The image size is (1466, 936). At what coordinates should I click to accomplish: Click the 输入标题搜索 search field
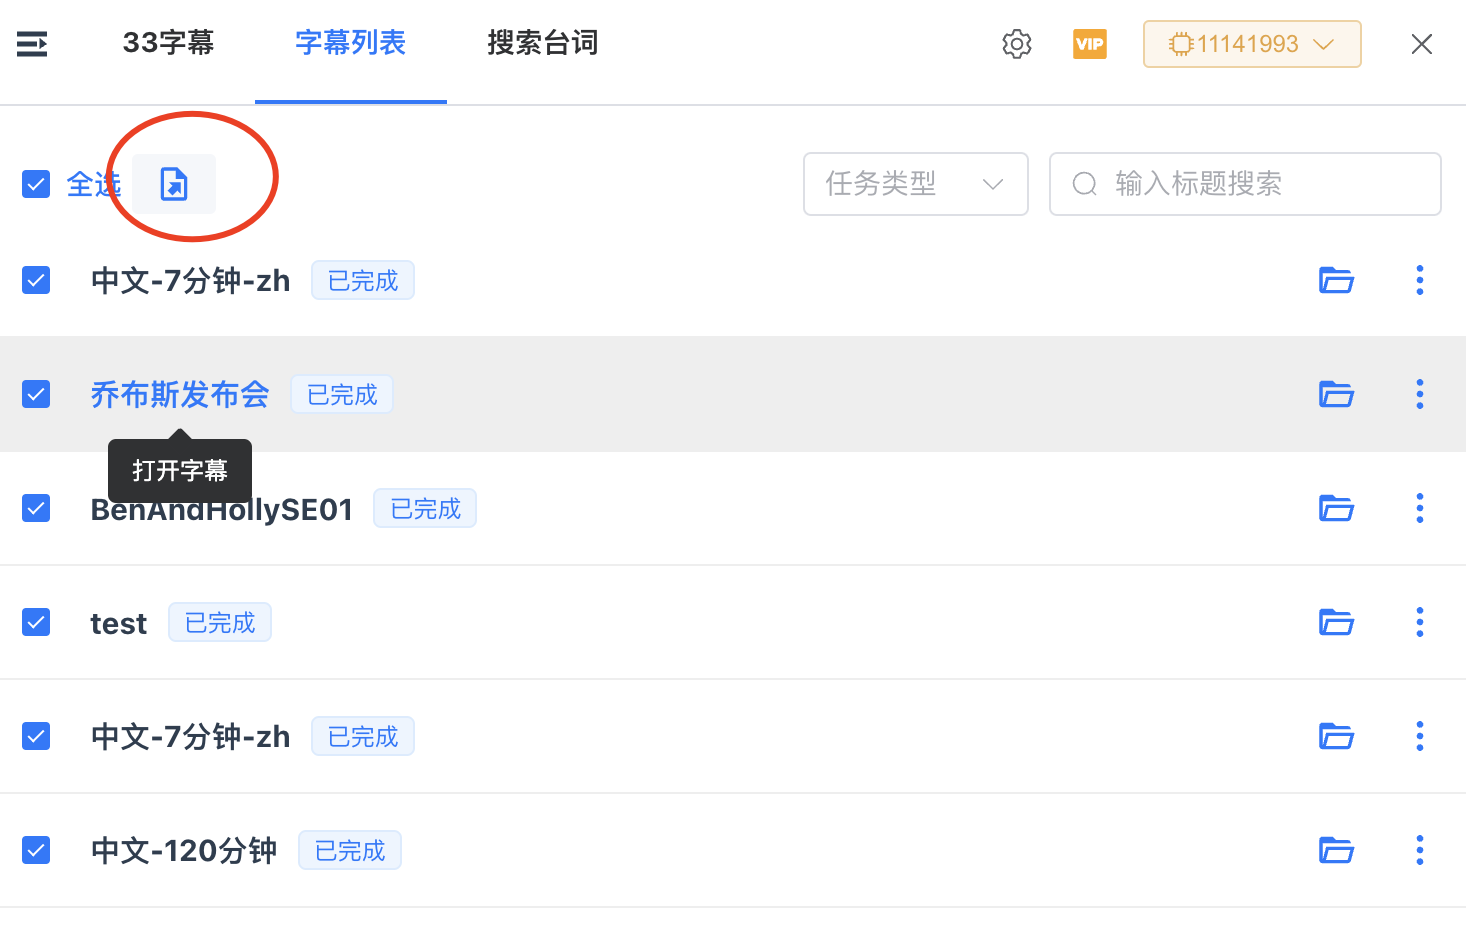[1244, 184]
